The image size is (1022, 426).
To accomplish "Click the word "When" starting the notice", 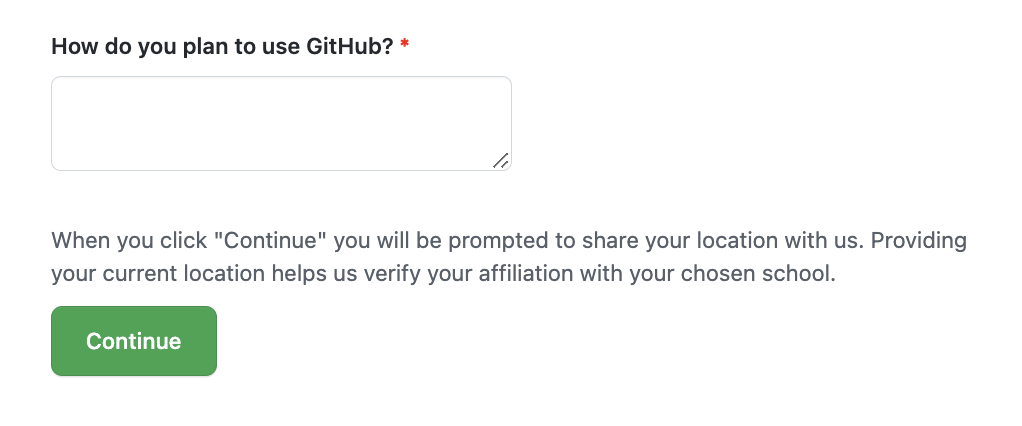I will [x=81, y=240].
